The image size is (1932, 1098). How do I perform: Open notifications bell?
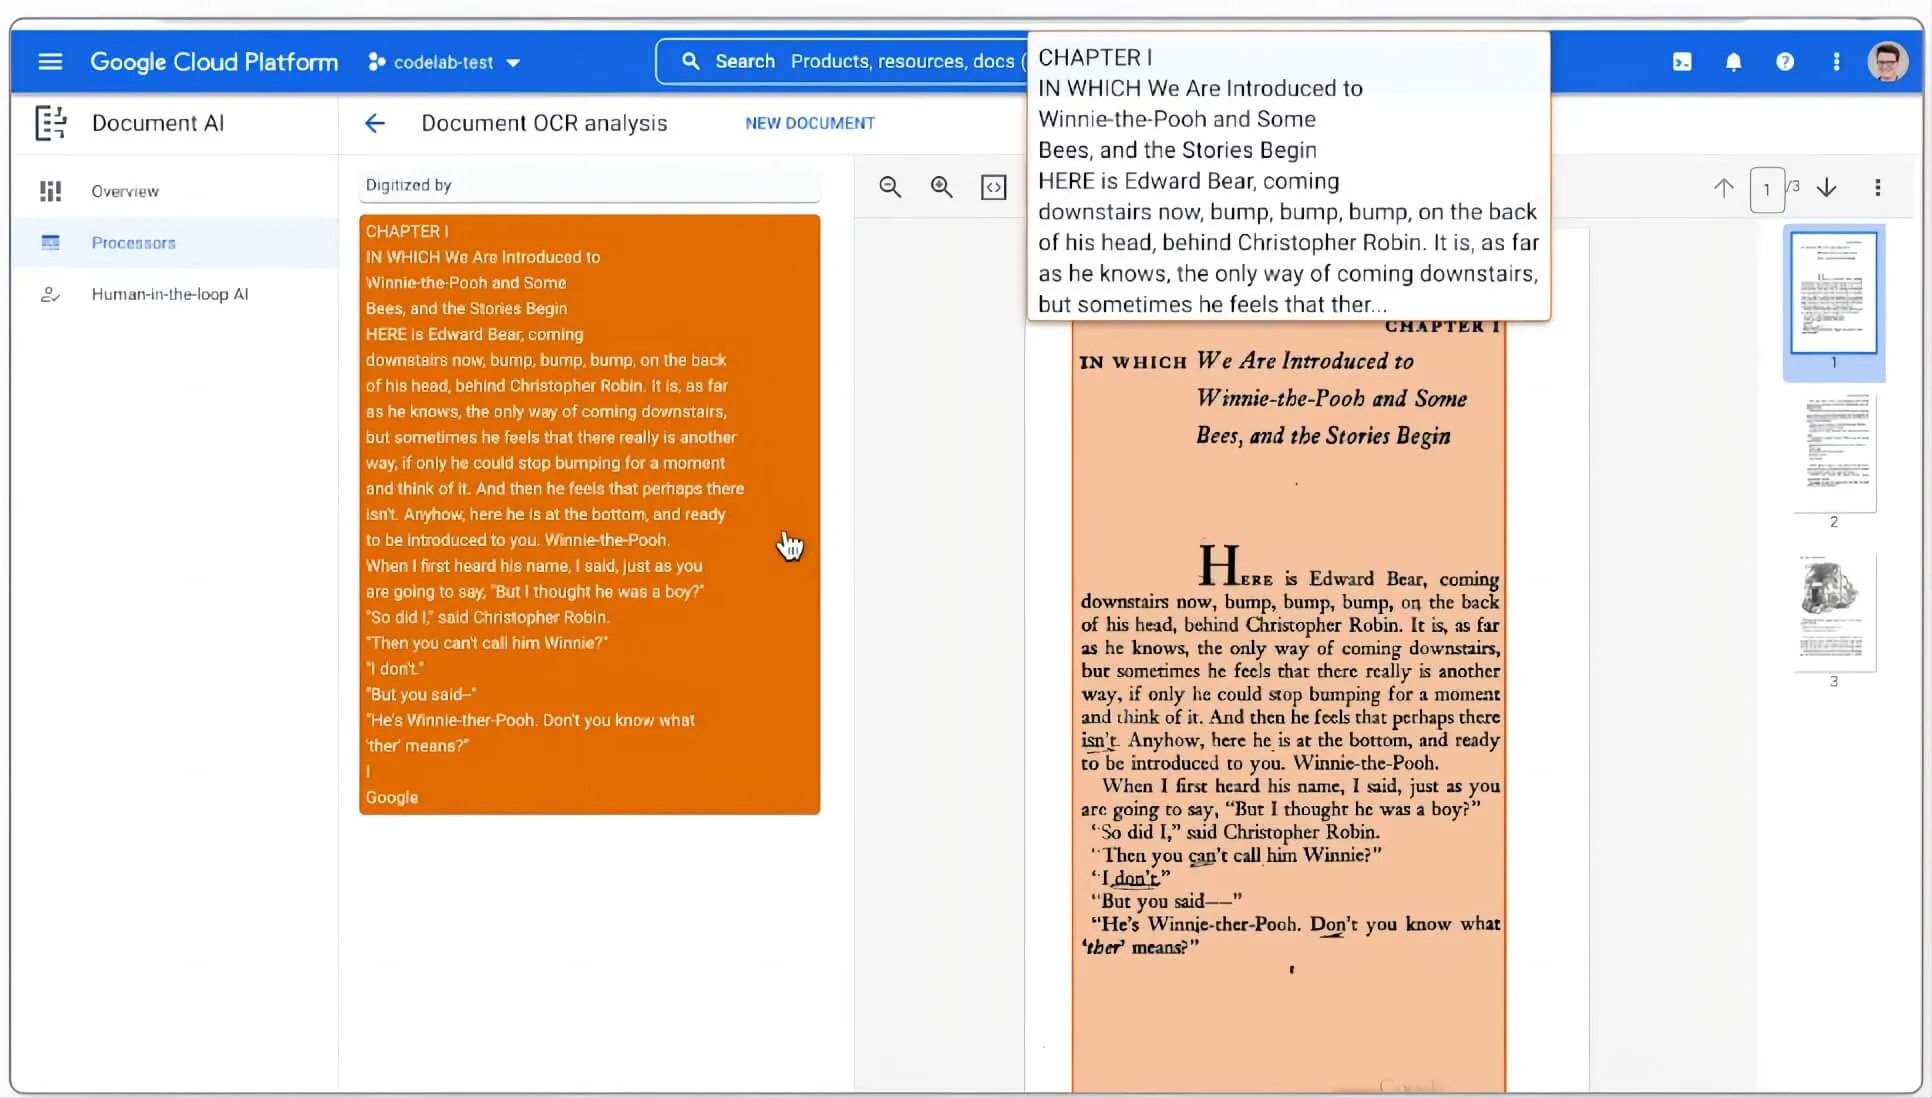tap(1733, 62)
